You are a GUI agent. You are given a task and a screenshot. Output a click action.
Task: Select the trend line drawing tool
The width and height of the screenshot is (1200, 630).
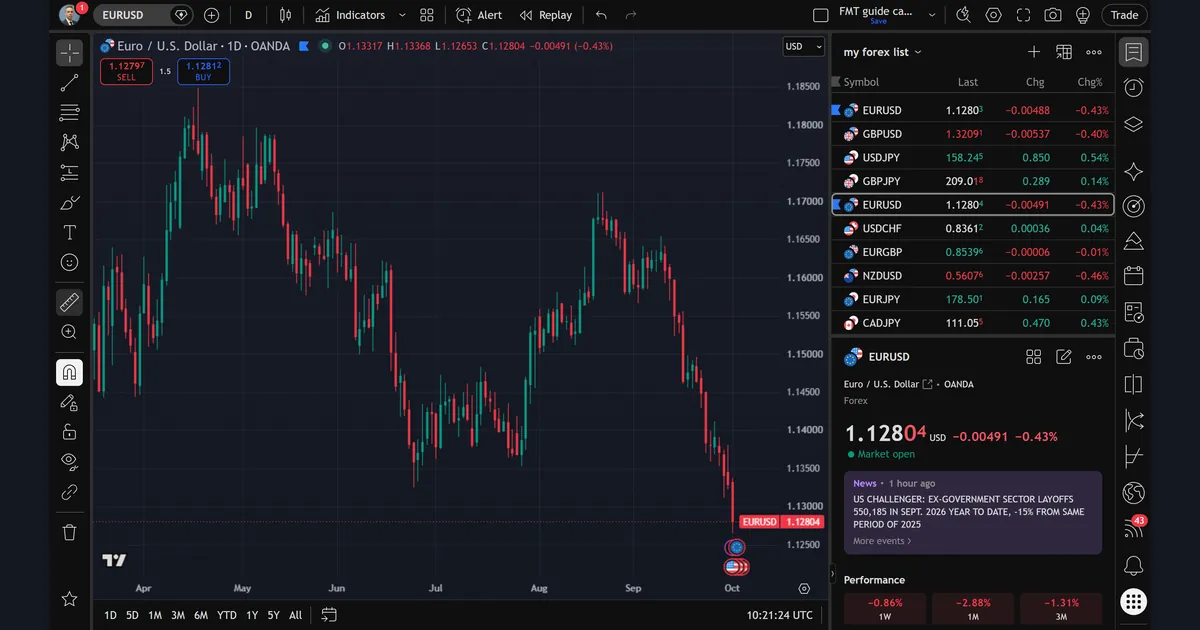pos(69,83)
